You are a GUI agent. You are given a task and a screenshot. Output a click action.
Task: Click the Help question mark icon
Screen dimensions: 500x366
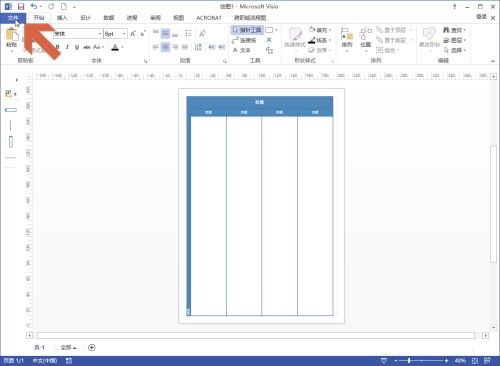point(454,7)
